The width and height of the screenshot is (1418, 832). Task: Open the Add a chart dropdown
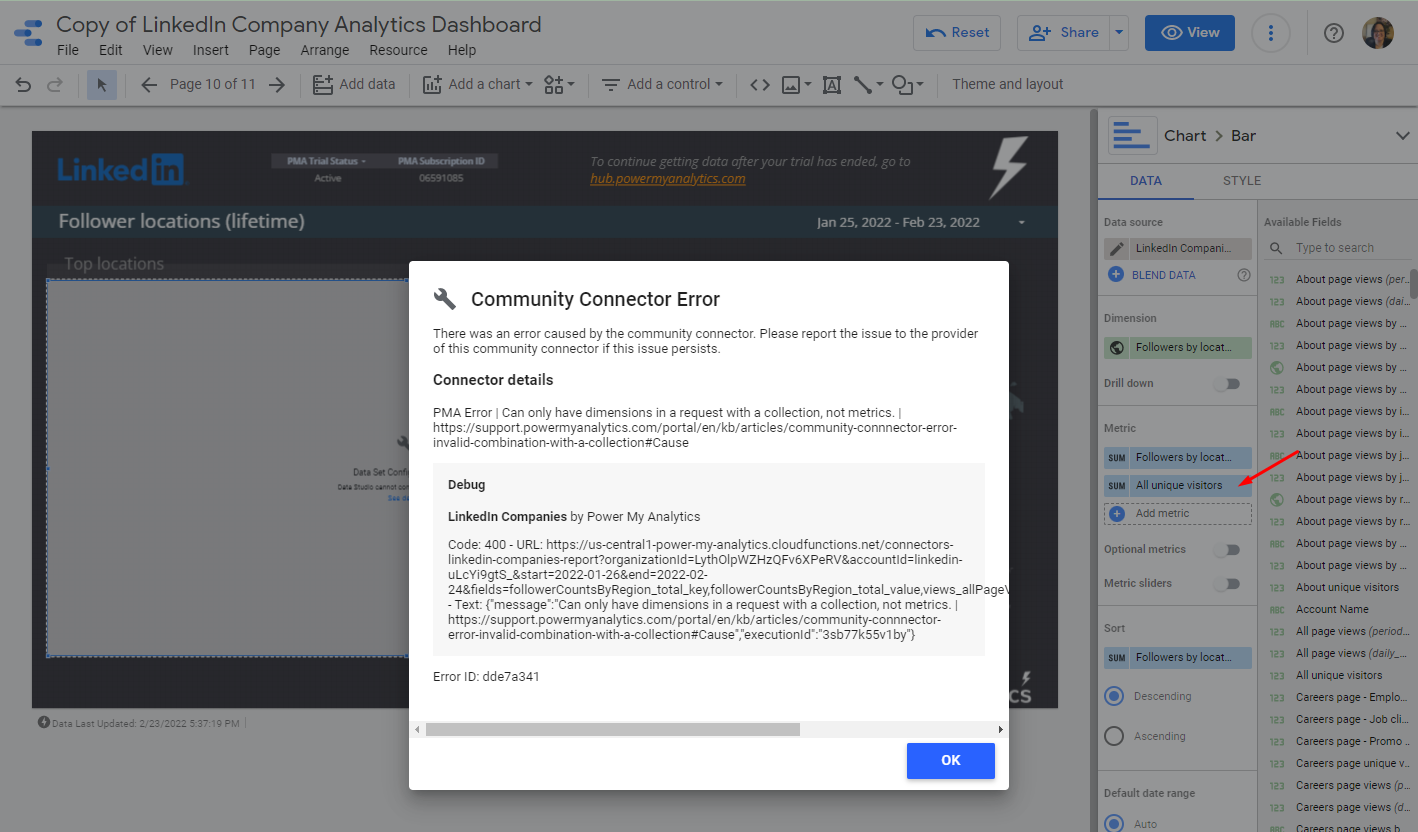point(477,84)
